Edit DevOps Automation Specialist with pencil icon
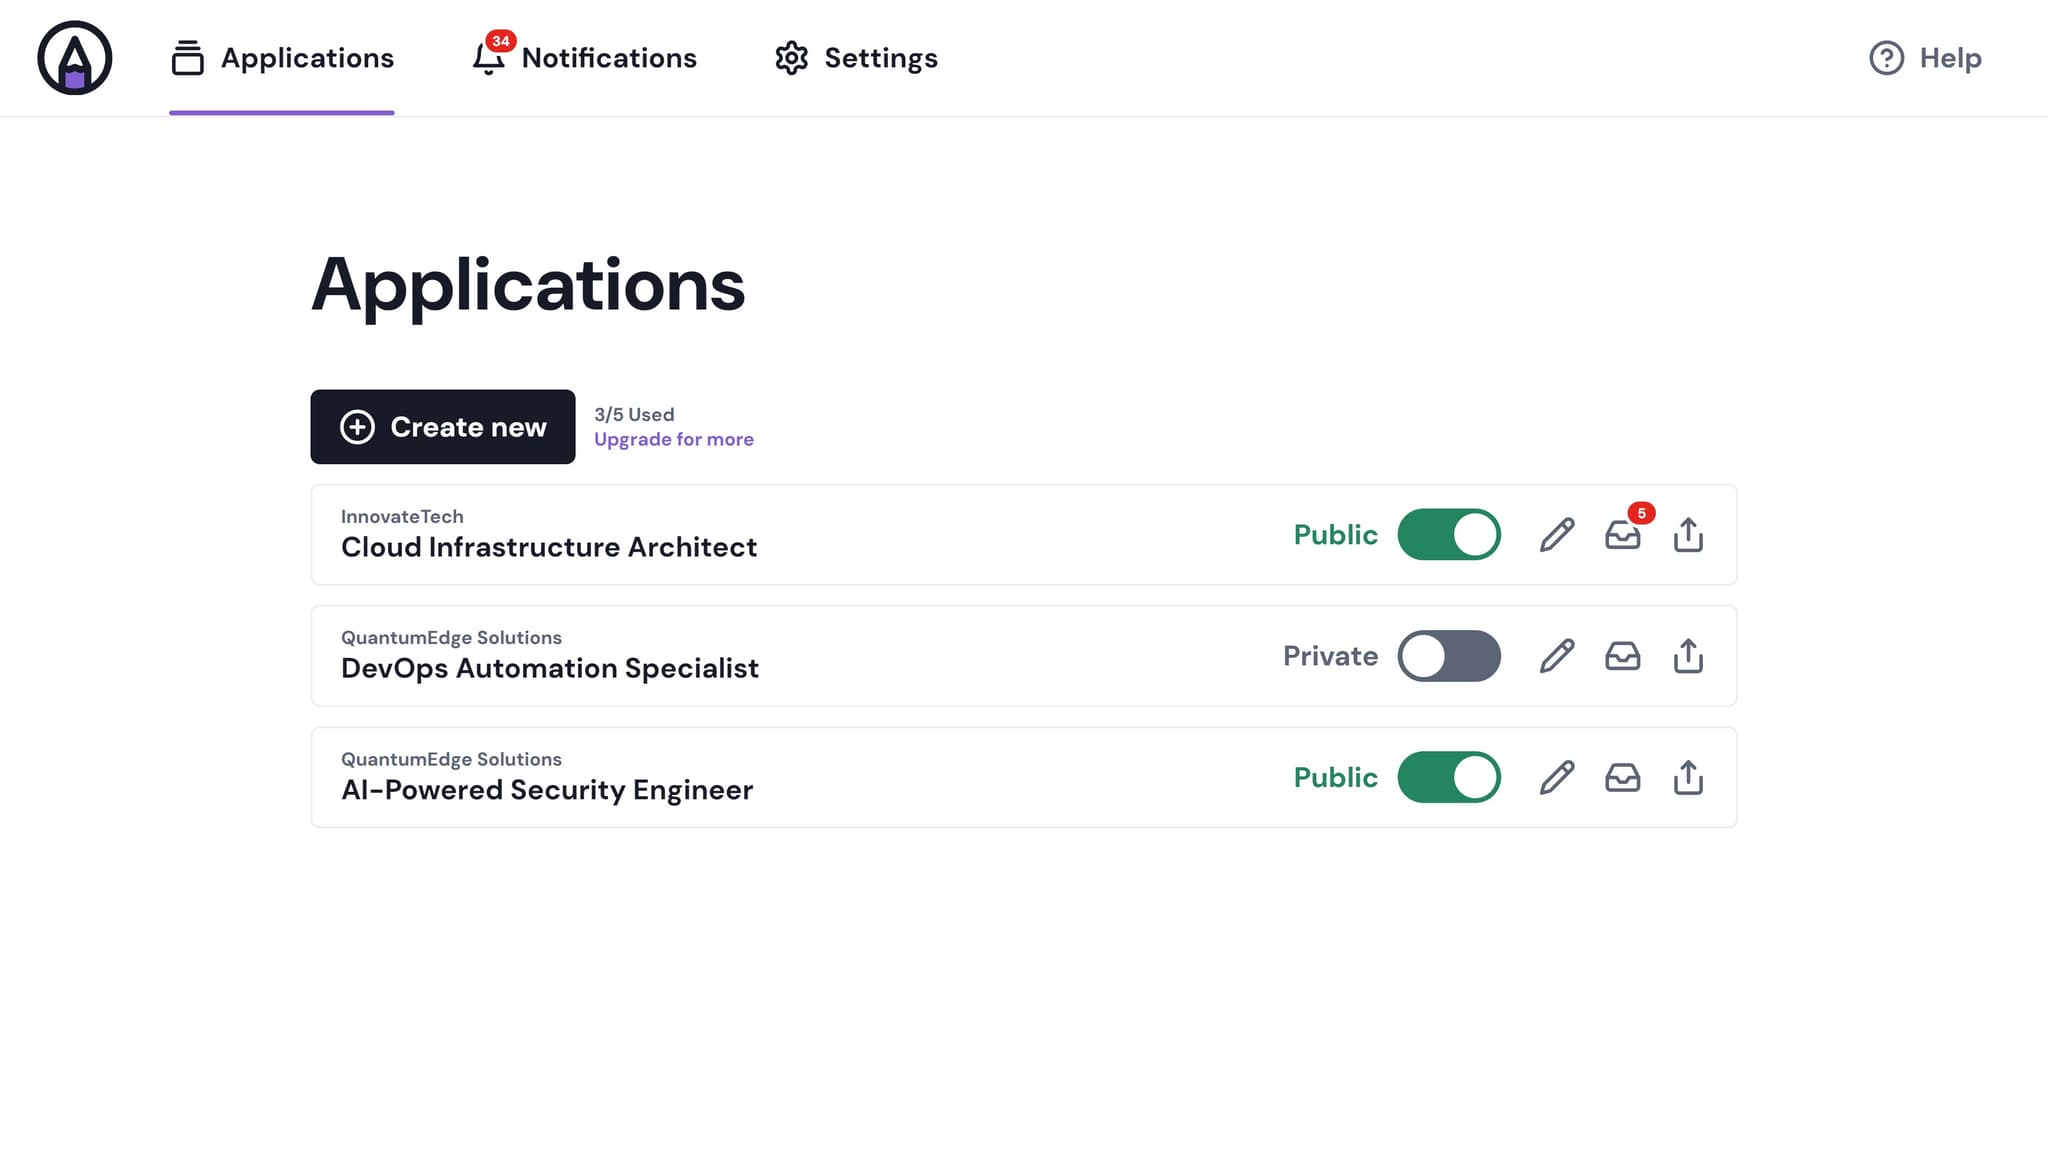This screenshot has height=1152, width=2048. [x=1557, y=656]
